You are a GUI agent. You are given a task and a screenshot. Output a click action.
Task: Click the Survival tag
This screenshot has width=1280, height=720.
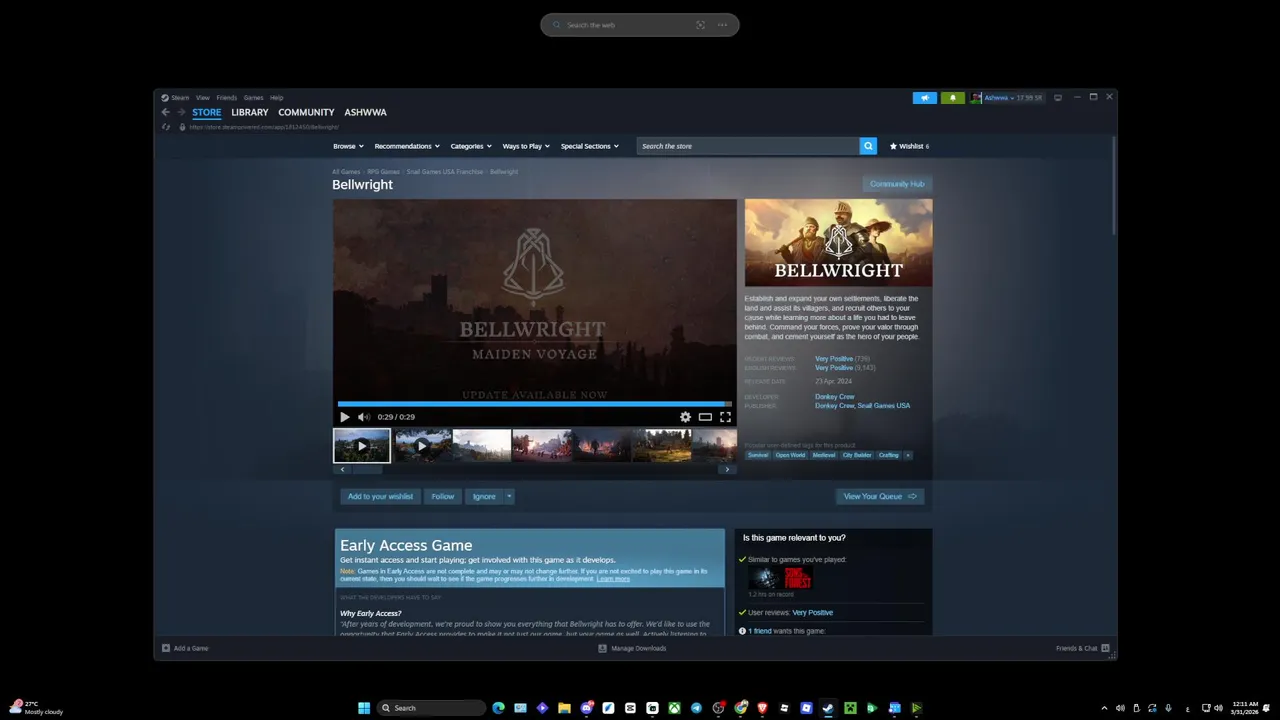click(758, 455)
